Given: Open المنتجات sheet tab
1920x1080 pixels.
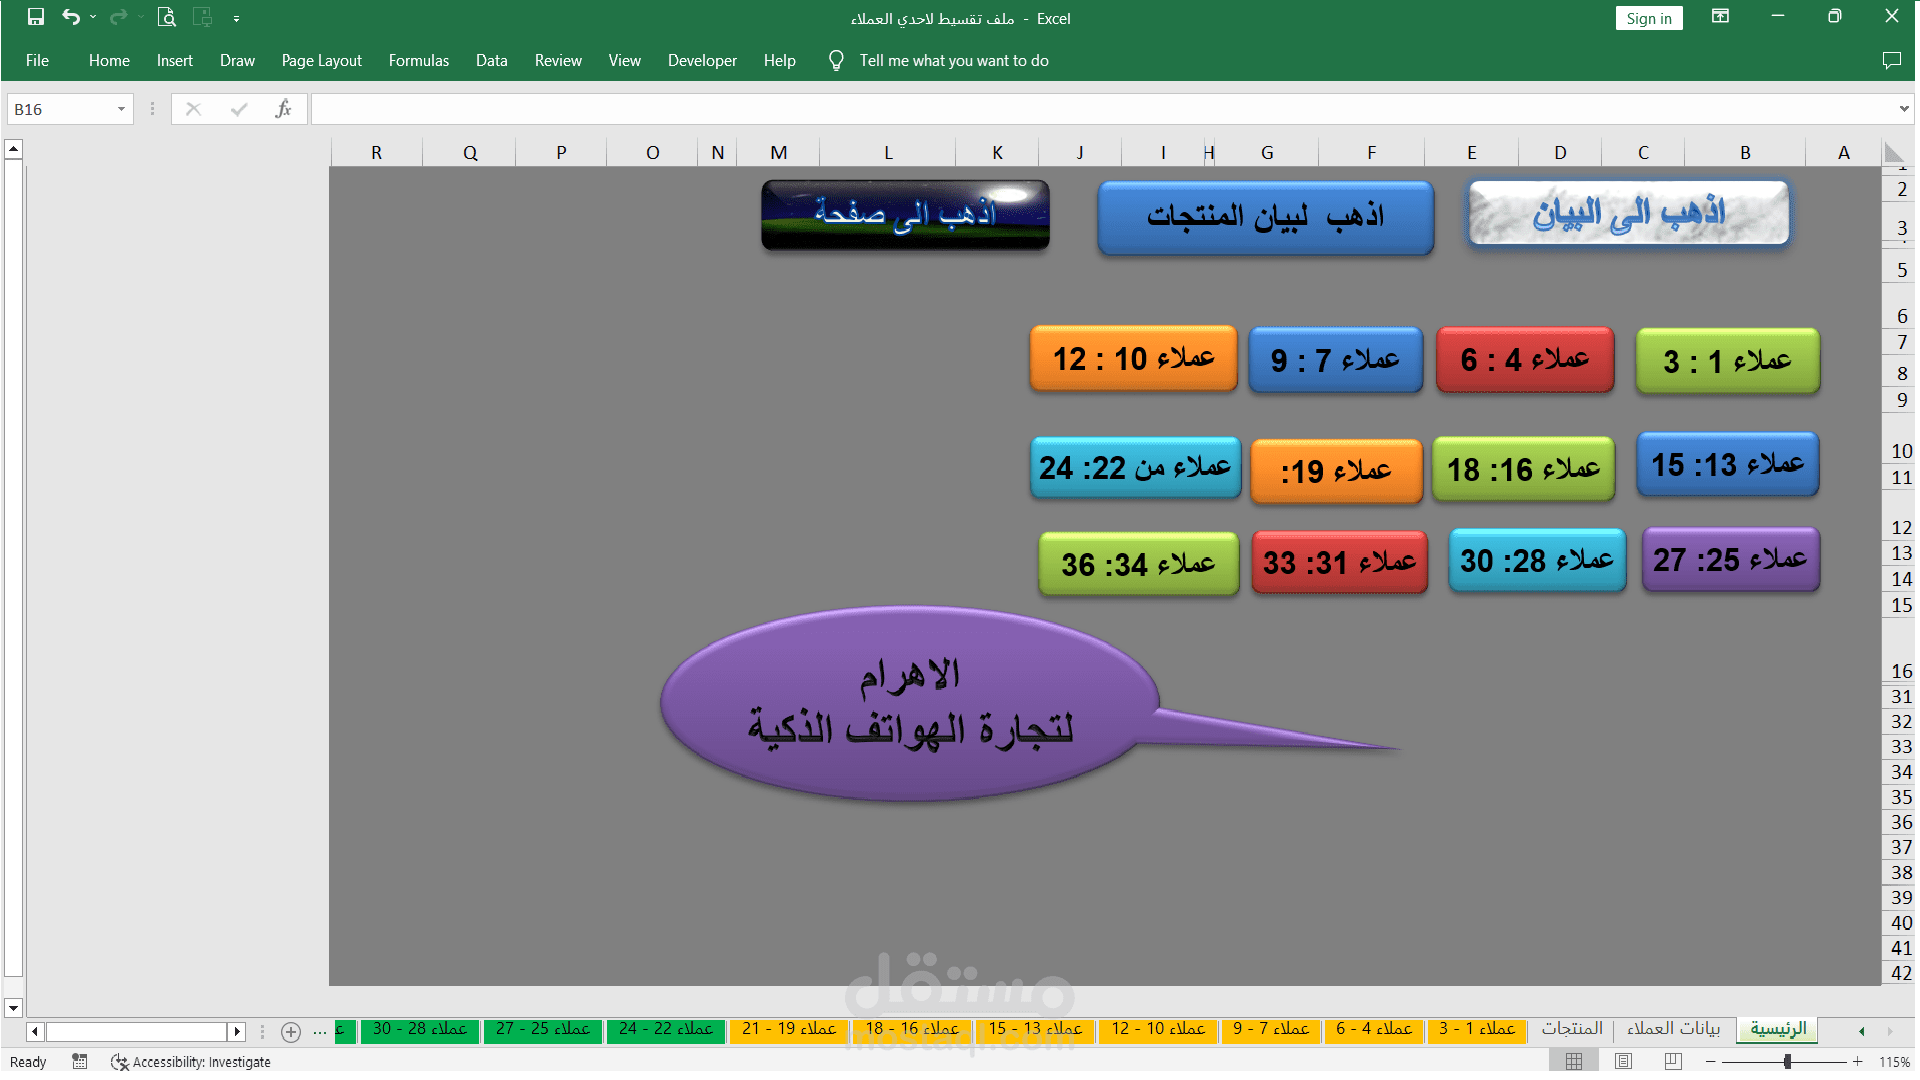Looking at the screenshot, I should tap(1571, 1029).
